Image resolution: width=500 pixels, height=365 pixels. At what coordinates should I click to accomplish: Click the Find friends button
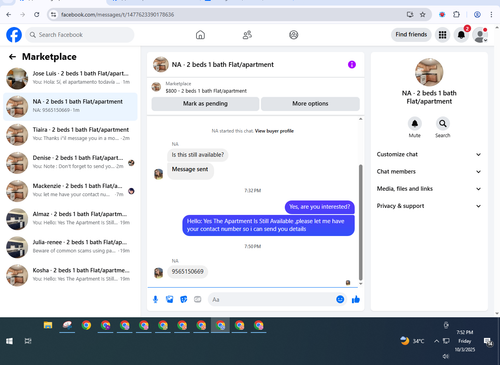(x=411, y=35)
